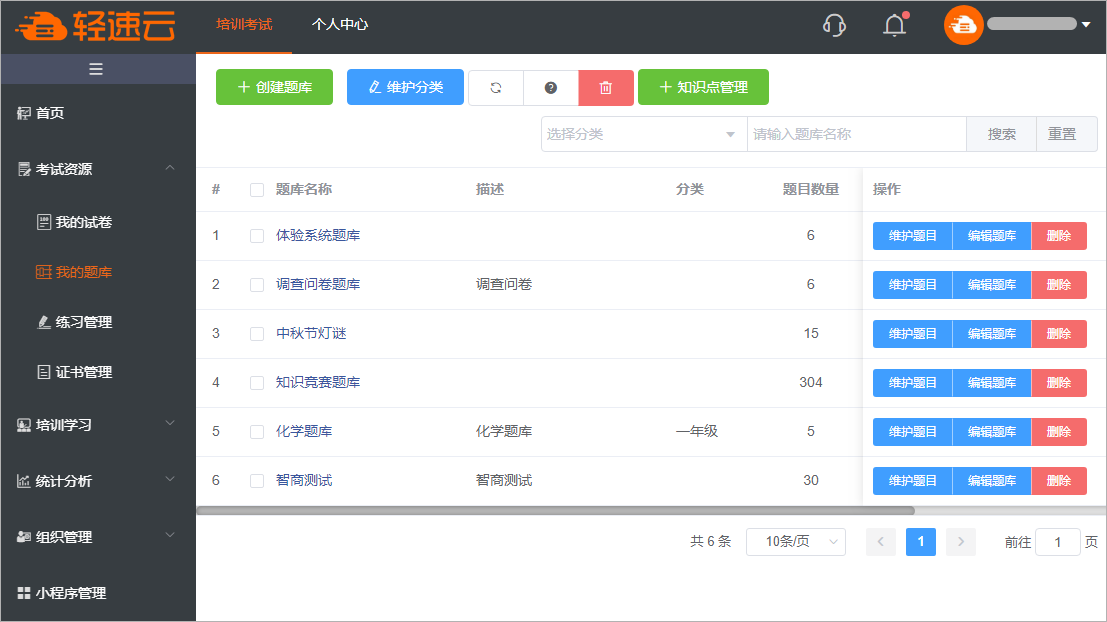Open 我的试卷 in the sidebar

coord(84,222)
